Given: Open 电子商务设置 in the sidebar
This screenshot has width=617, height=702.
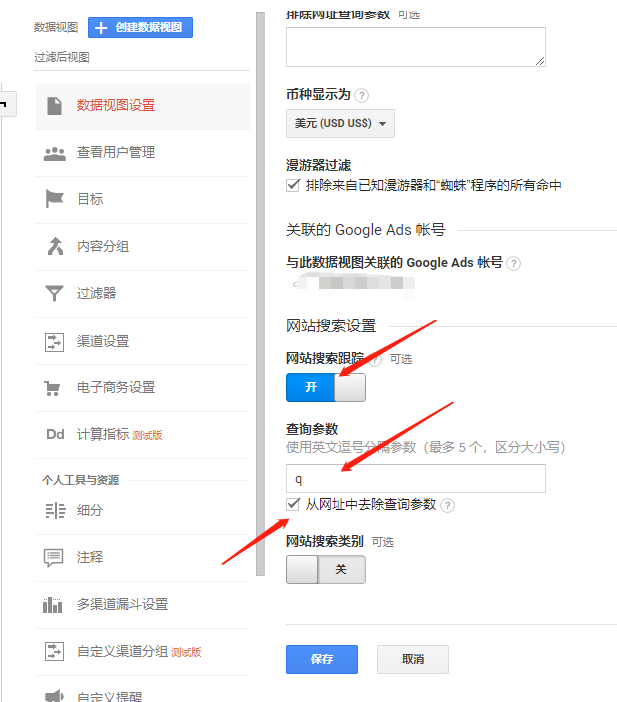Looking at the screenshot, I should [142, 388].
